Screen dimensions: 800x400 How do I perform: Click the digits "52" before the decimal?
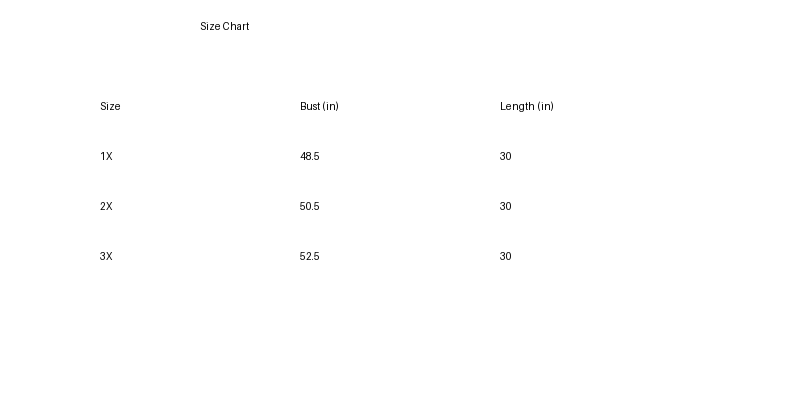click(305, 257)
